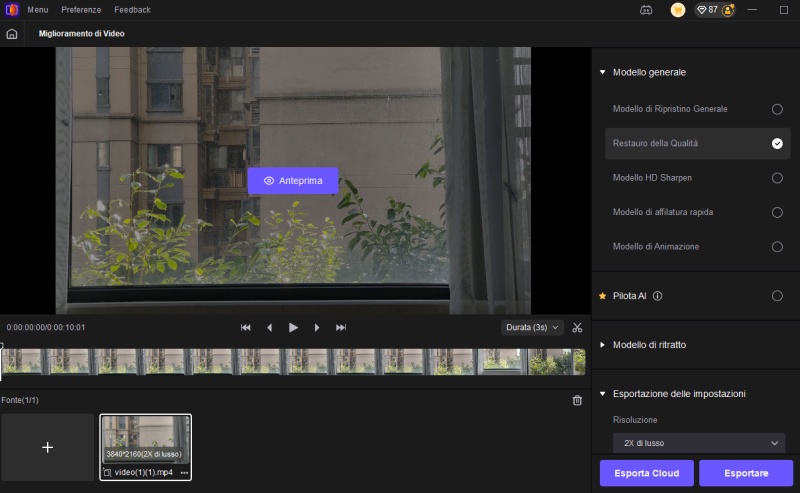Collapse the Modello generale section
The image size is (800, 493).
tap(603, 72)
